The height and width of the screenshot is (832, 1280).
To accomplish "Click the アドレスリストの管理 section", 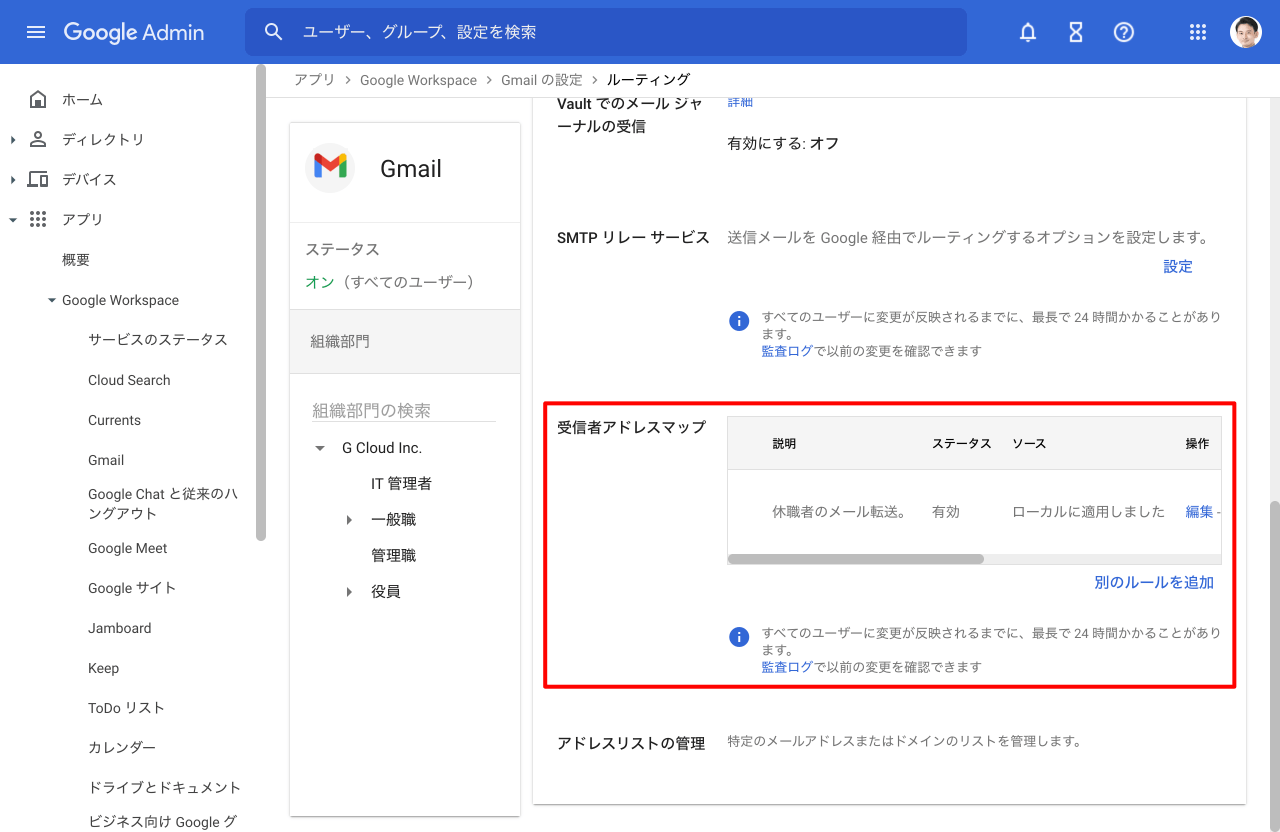I will (x=631, y=743).
